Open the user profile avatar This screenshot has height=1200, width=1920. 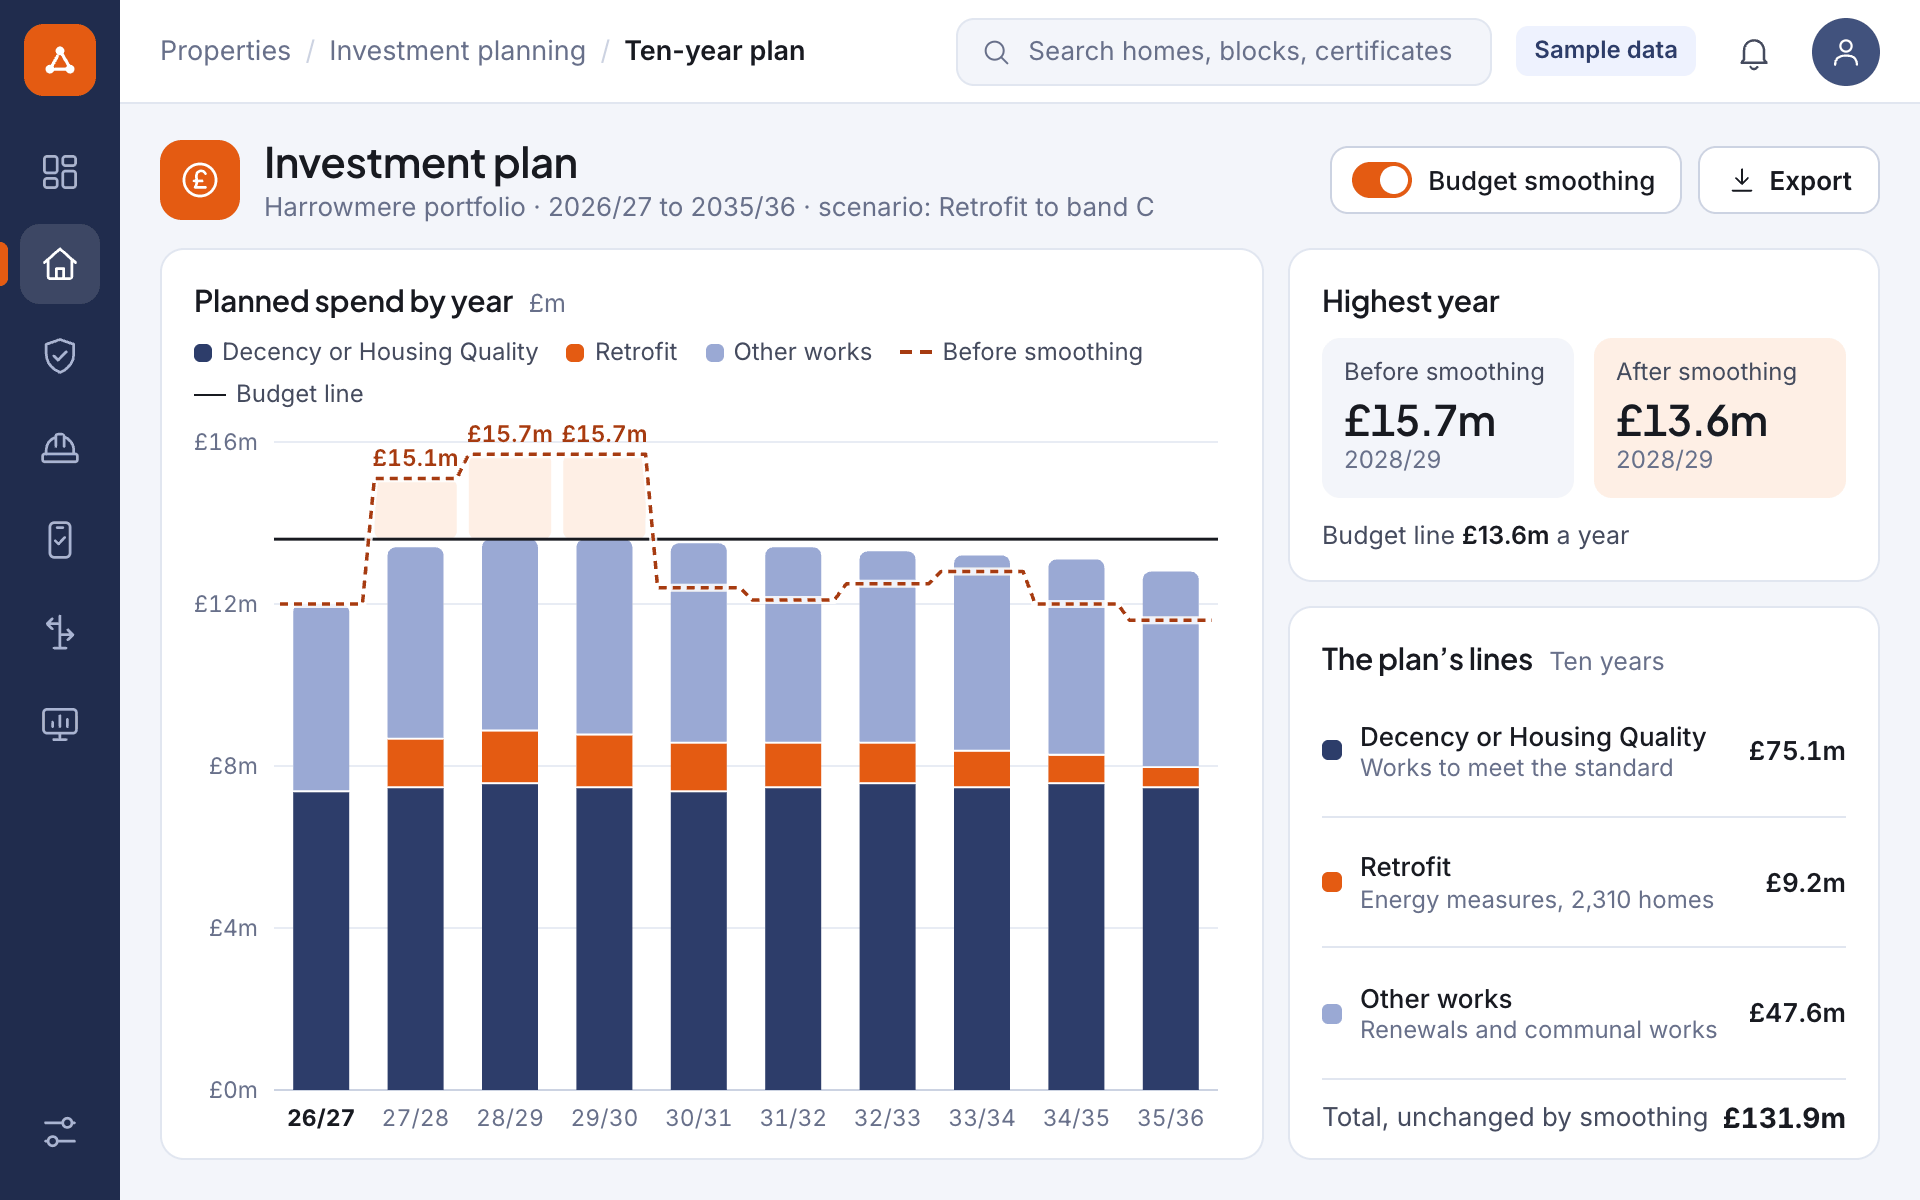coord(1846,52)
